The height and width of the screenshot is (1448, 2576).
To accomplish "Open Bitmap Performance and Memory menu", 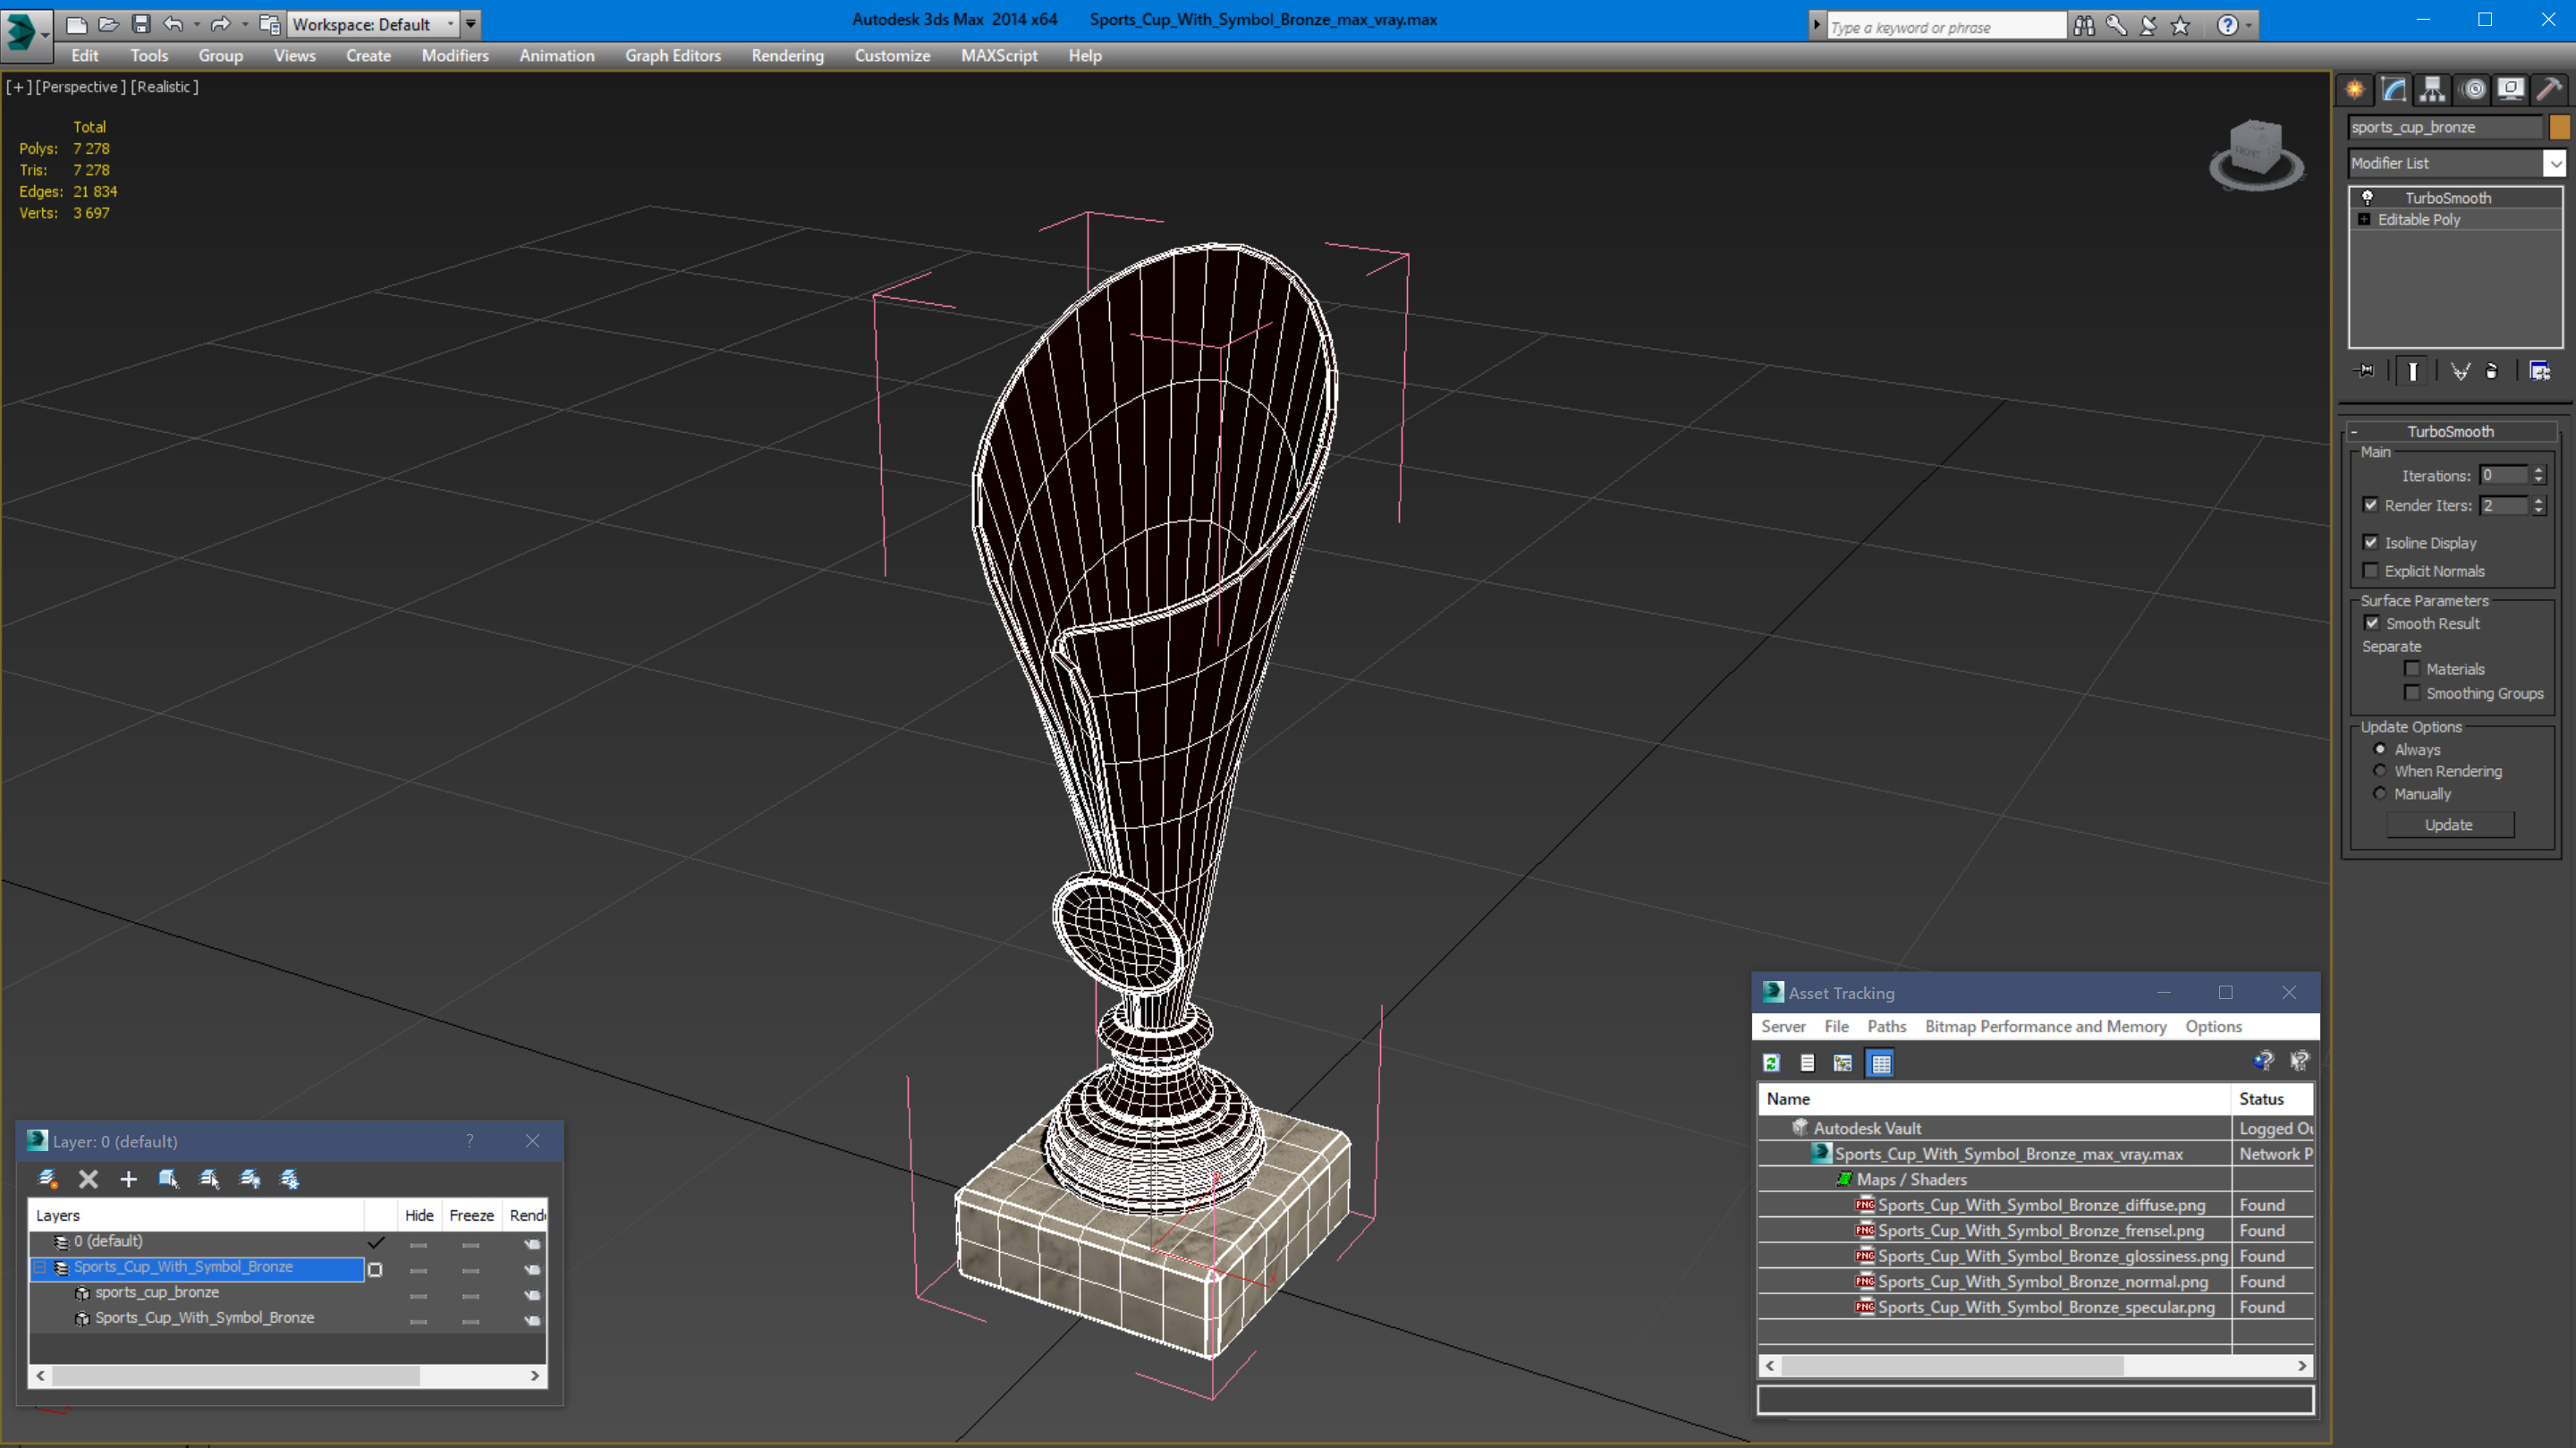I will click(2045, 1026).
